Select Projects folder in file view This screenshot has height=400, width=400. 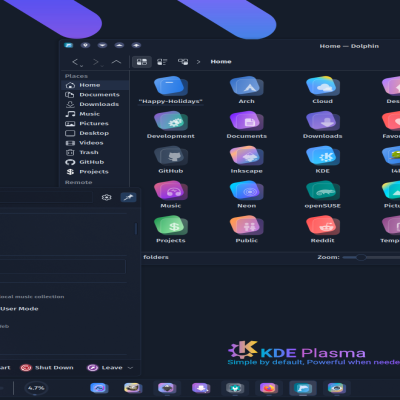click(171, 225)
